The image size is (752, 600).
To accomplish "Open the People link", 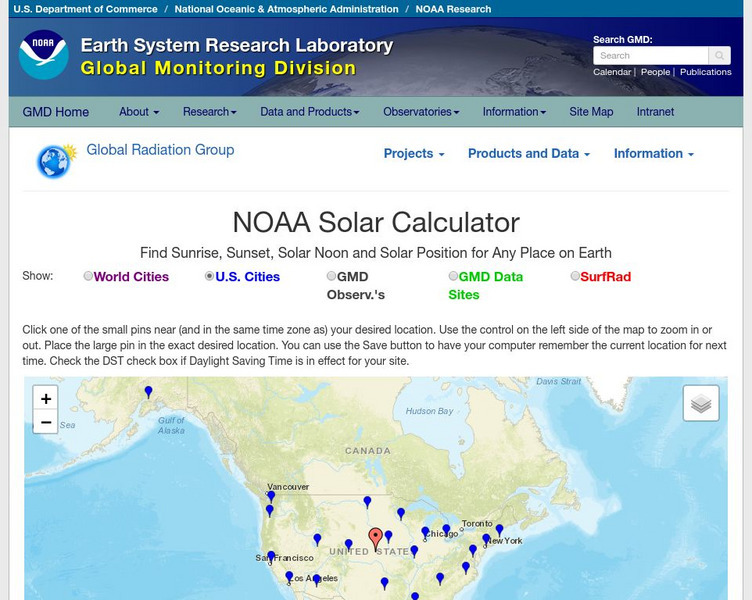I will point(655,72).
